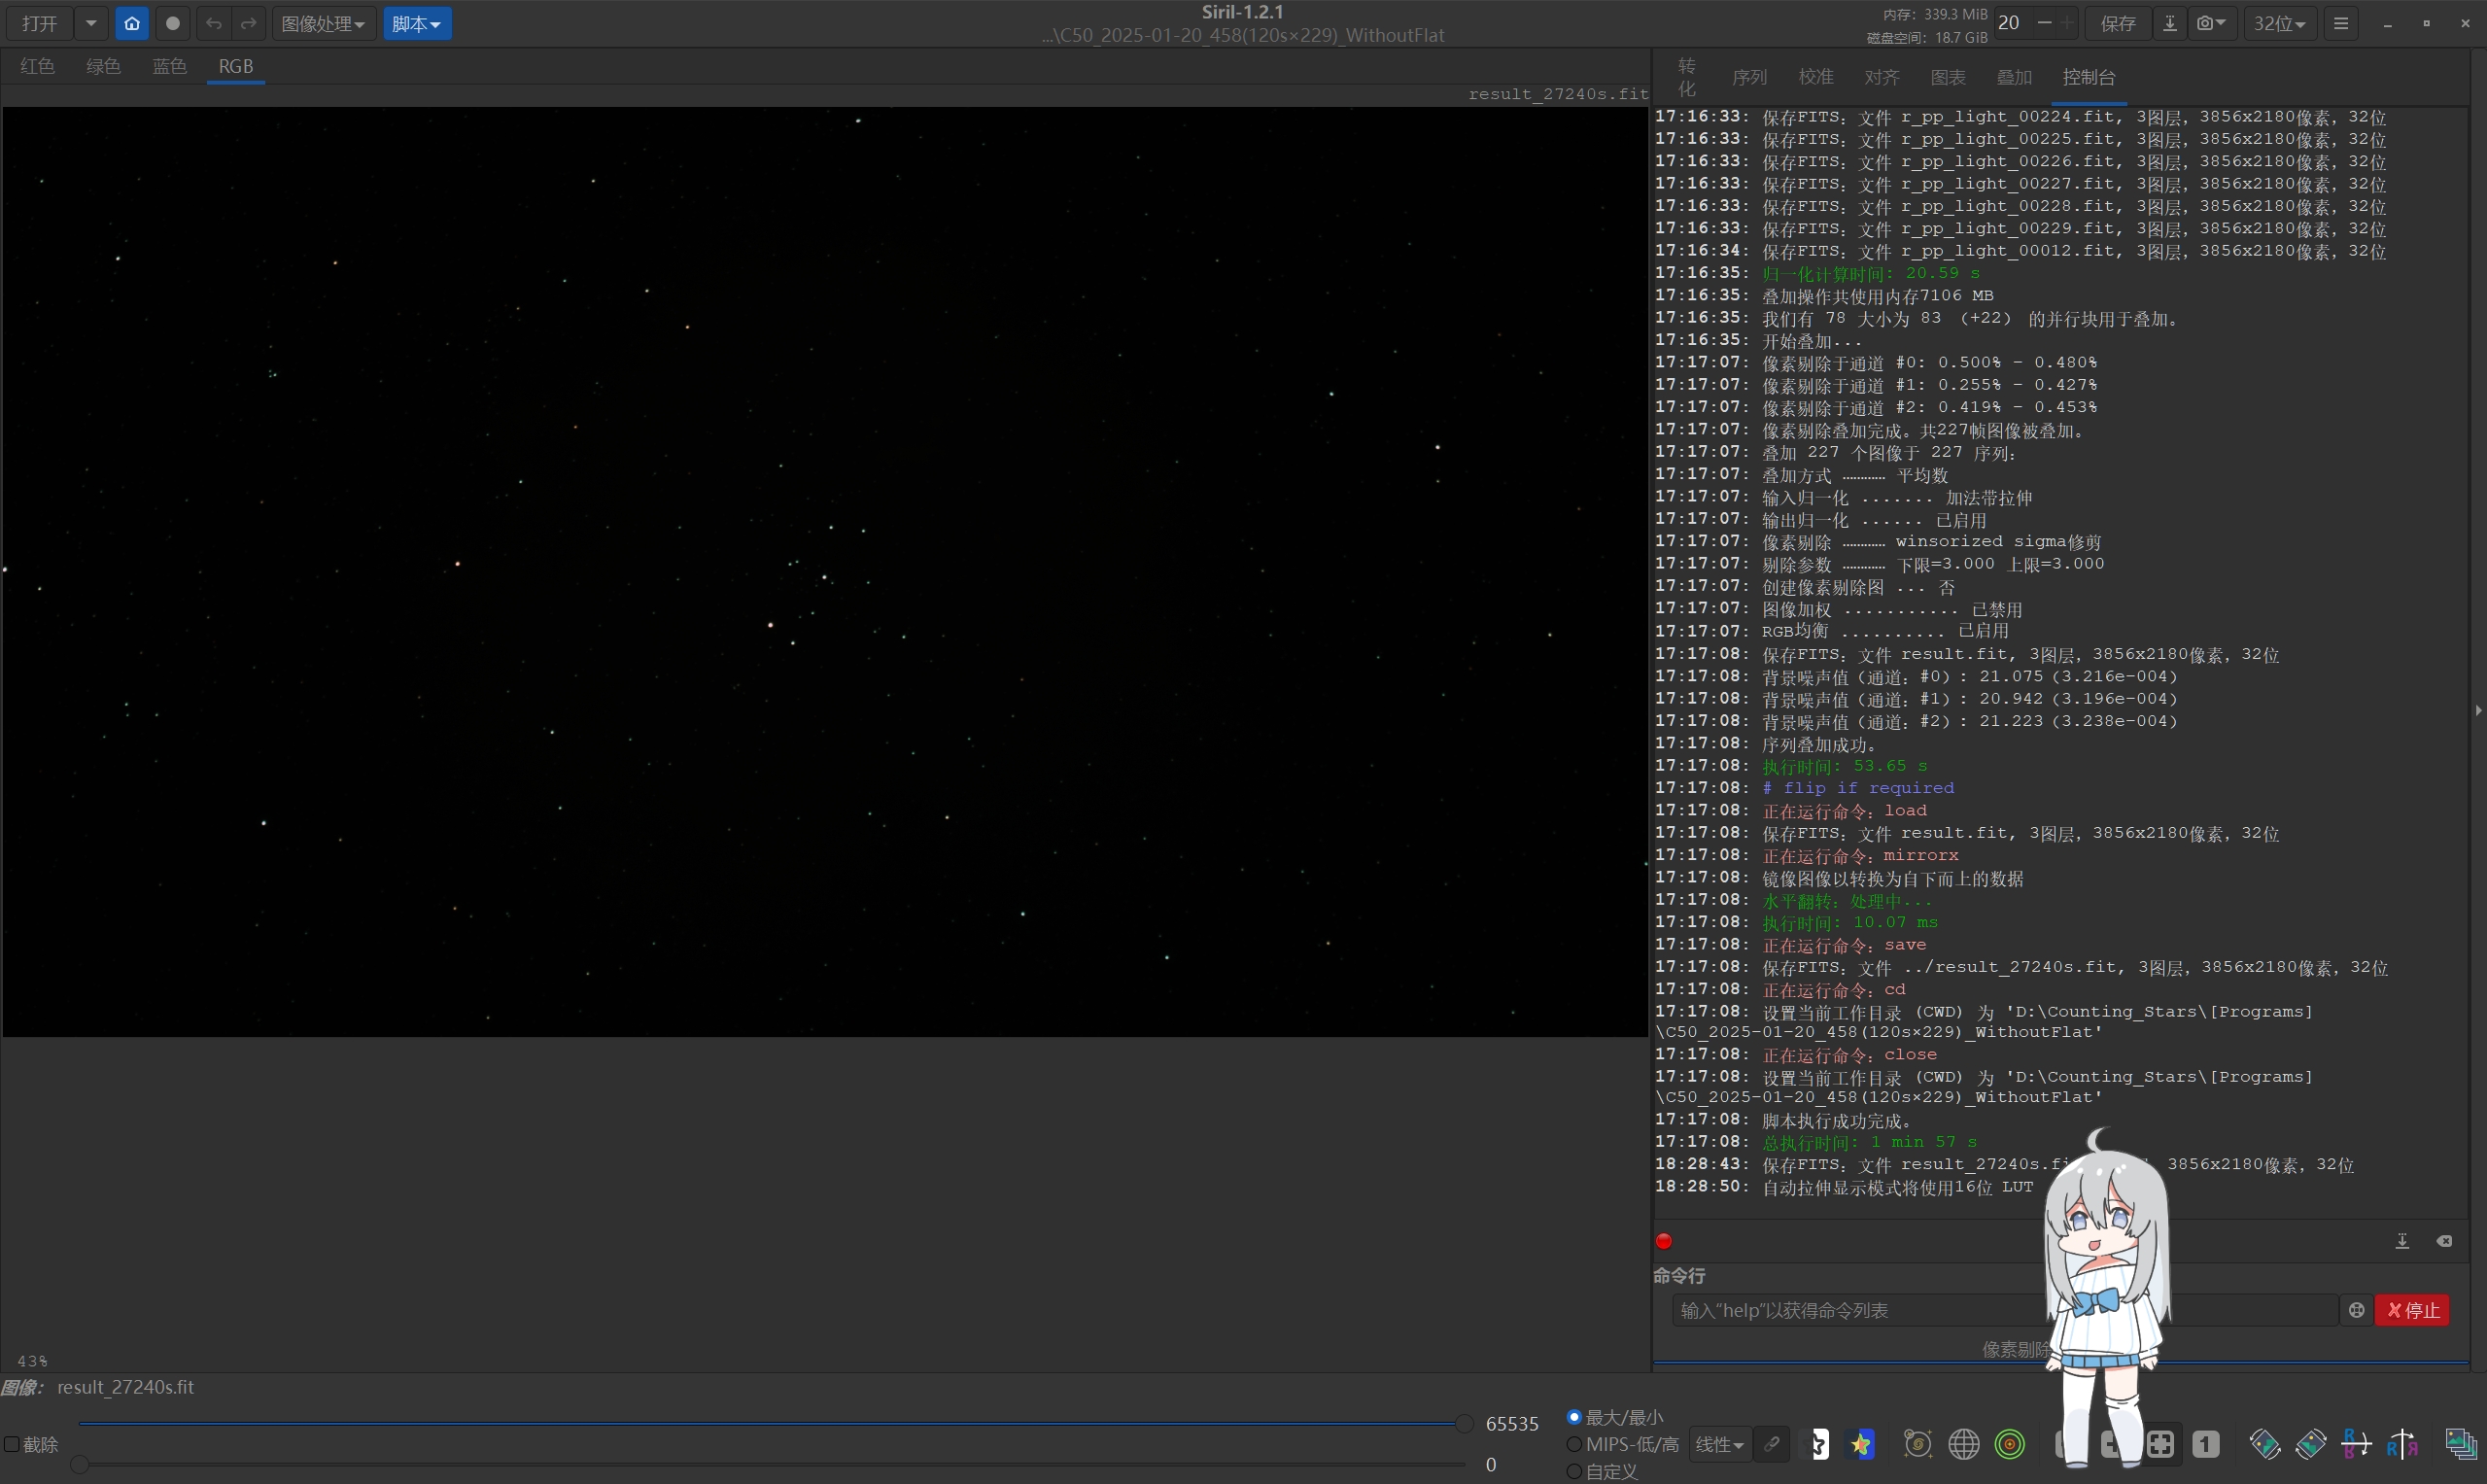Switch to the 蓝色 channel tab

pos(169,66)
